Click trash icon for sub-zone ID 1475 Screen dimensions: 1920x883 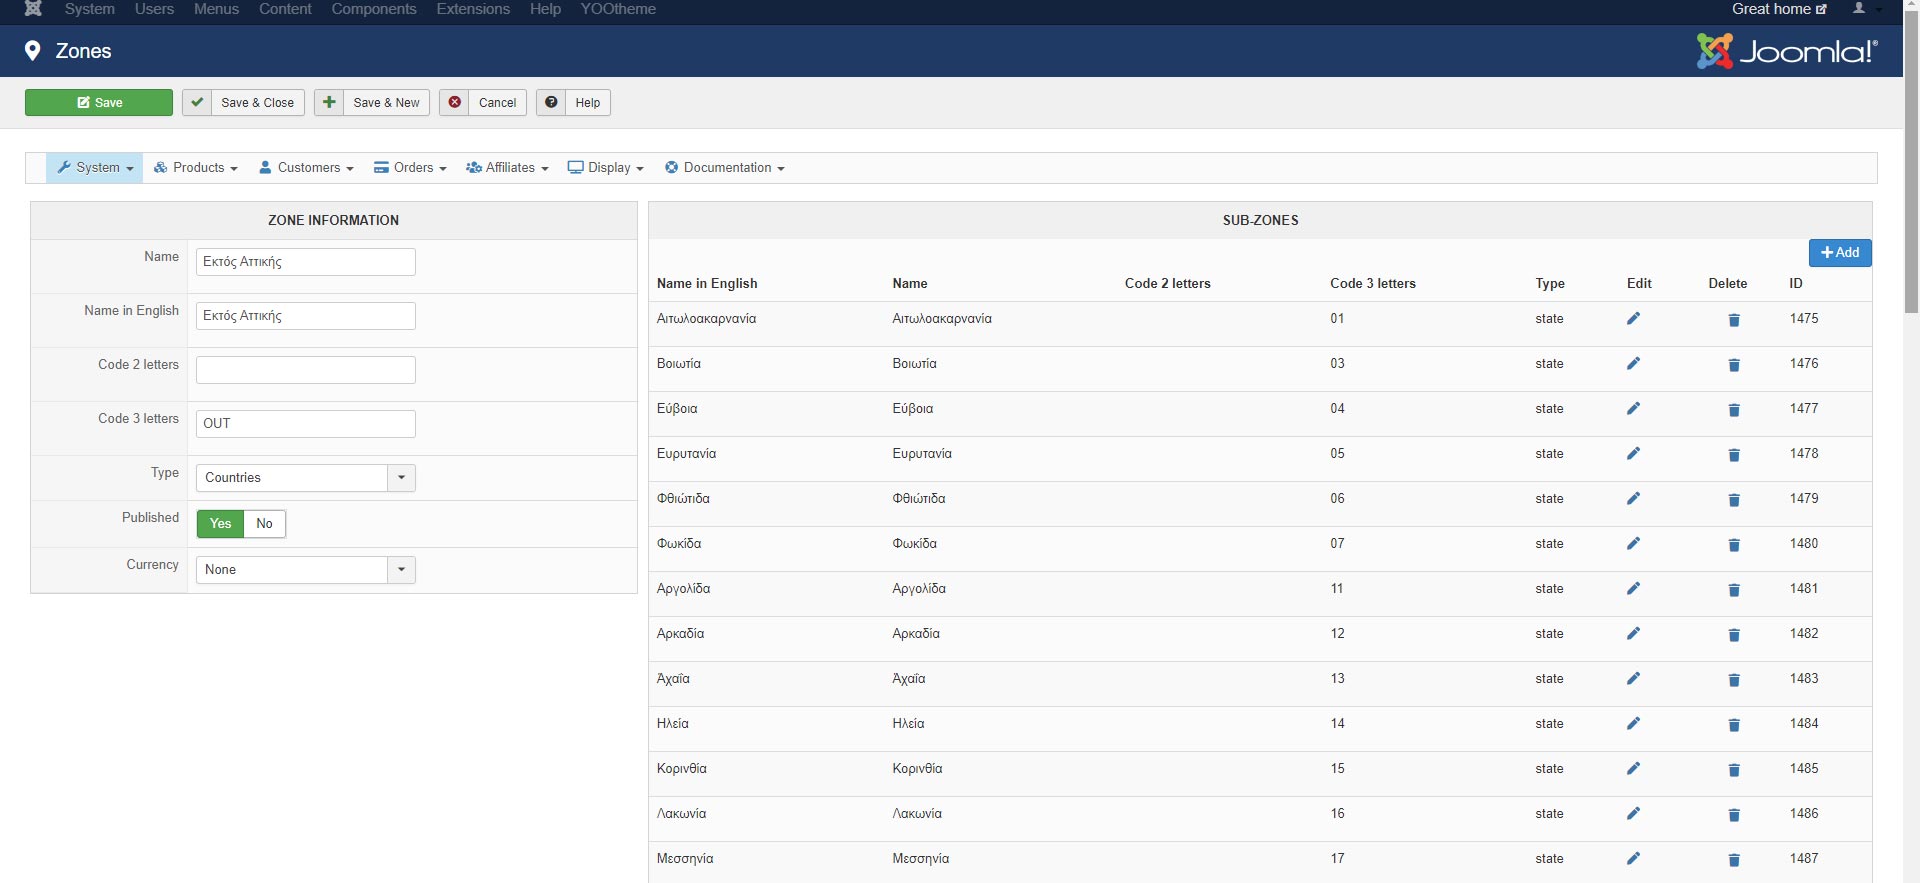1734,320
